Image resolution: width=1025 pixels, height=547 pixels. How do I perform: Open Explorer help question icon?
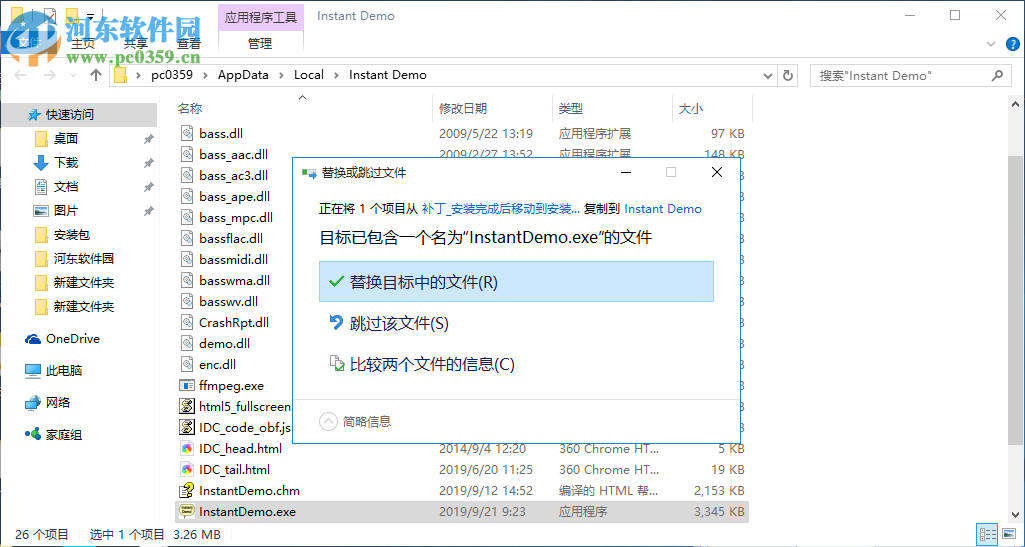point(1011,44)
